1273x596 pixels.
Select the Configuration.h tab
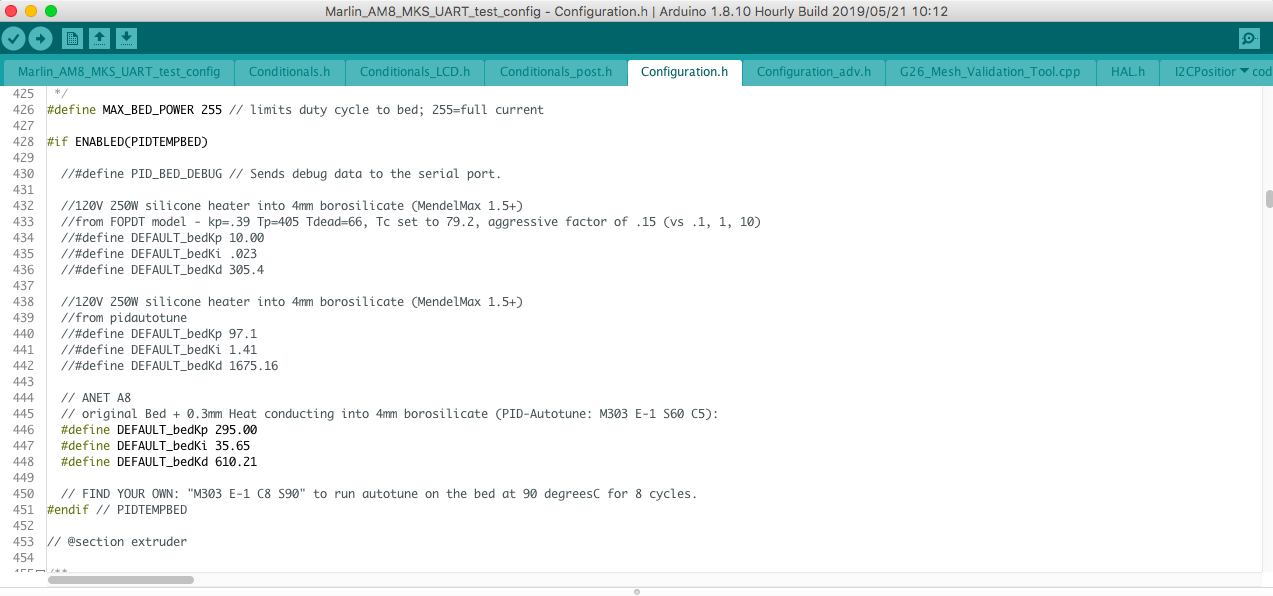(685, 72)
